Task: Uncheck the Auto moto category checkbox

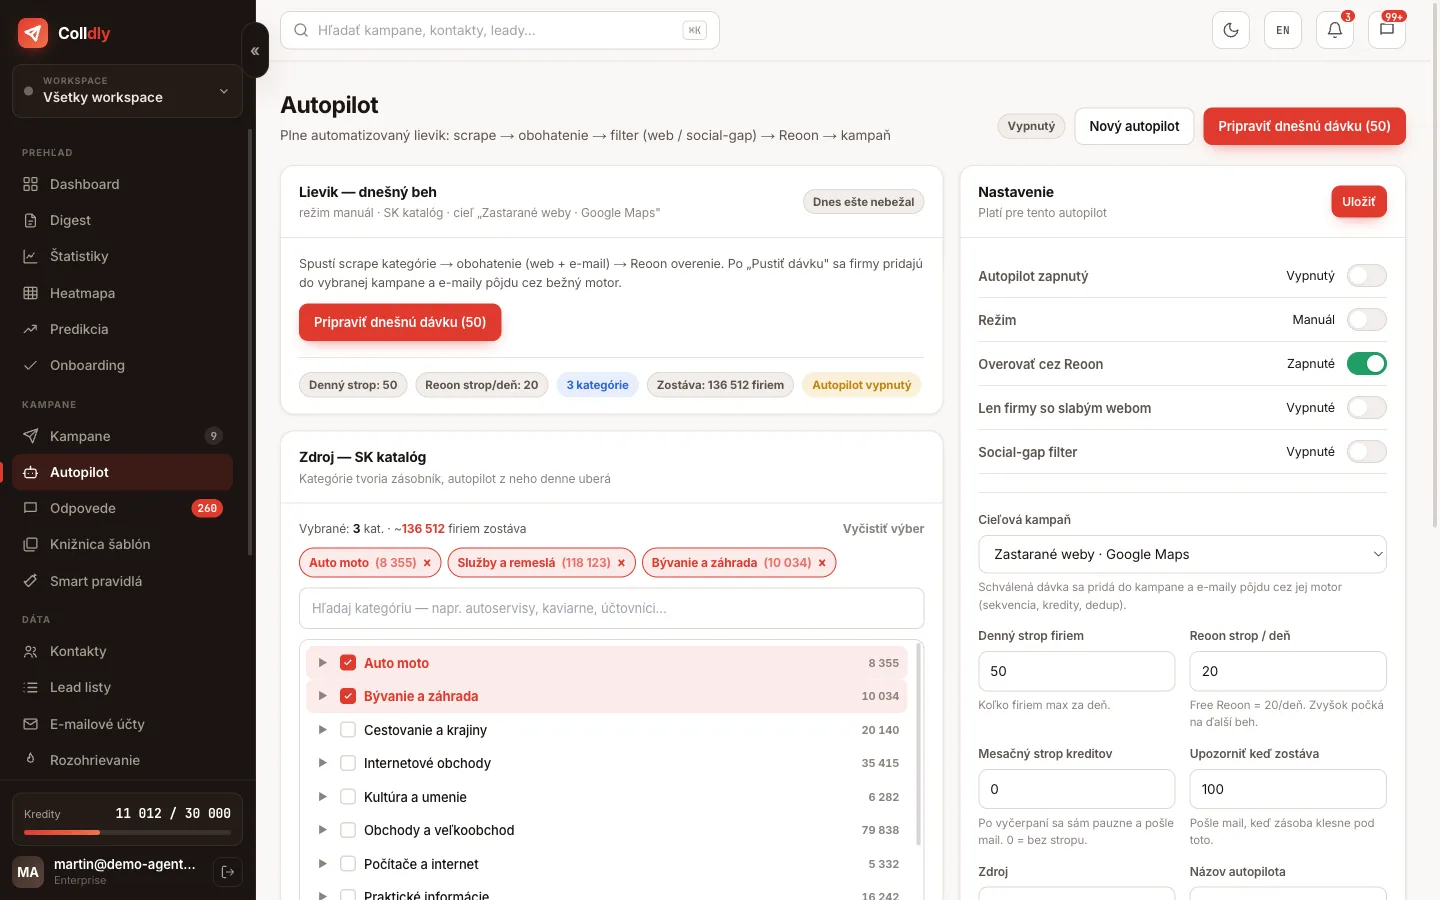Action: pos(348,663)
